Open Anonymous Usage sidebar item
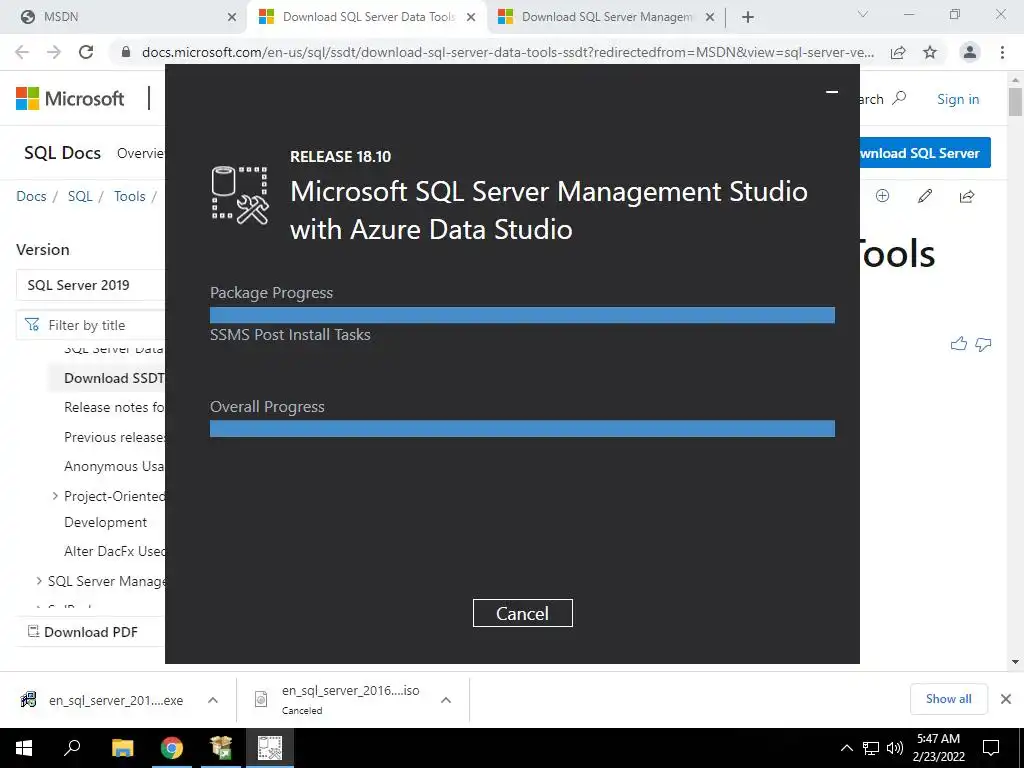 (114, 466)
